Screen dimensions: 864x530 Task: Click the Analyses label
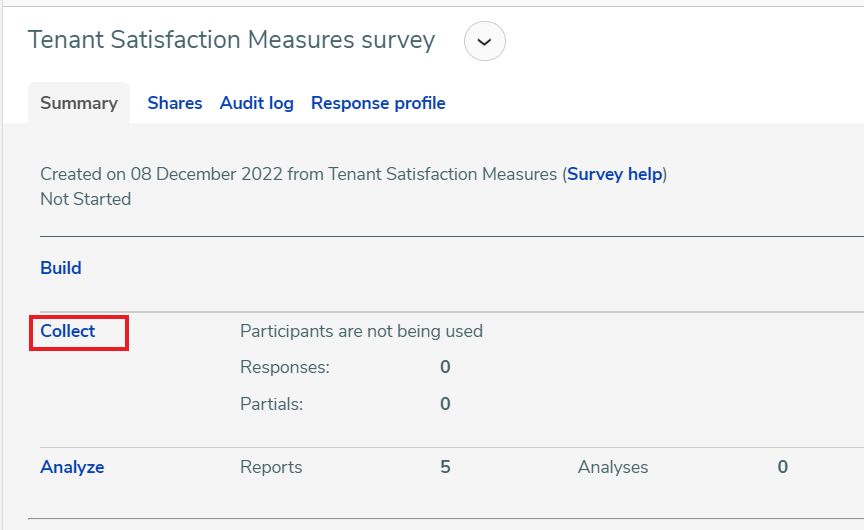point(613,467)
